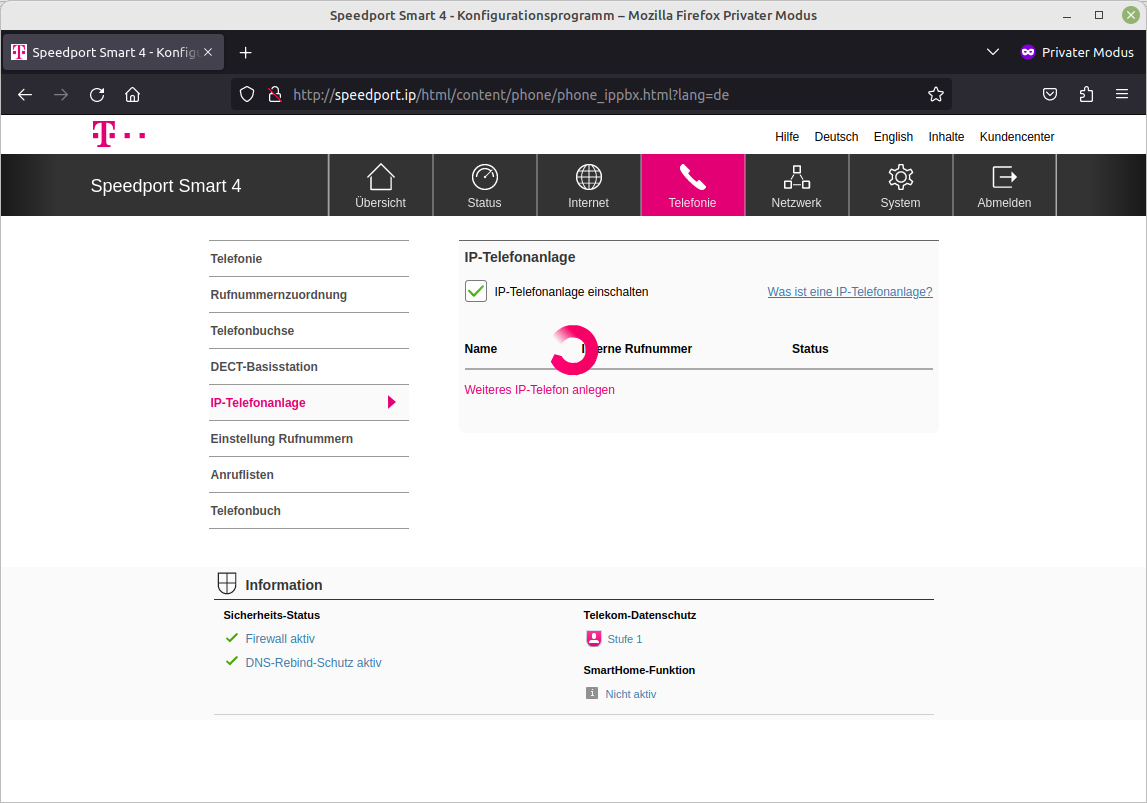The width and height of the screenshot is (1147, 803).
Task: Open DECT-Basisstation in the sidebar
Action: click(309, 366)
